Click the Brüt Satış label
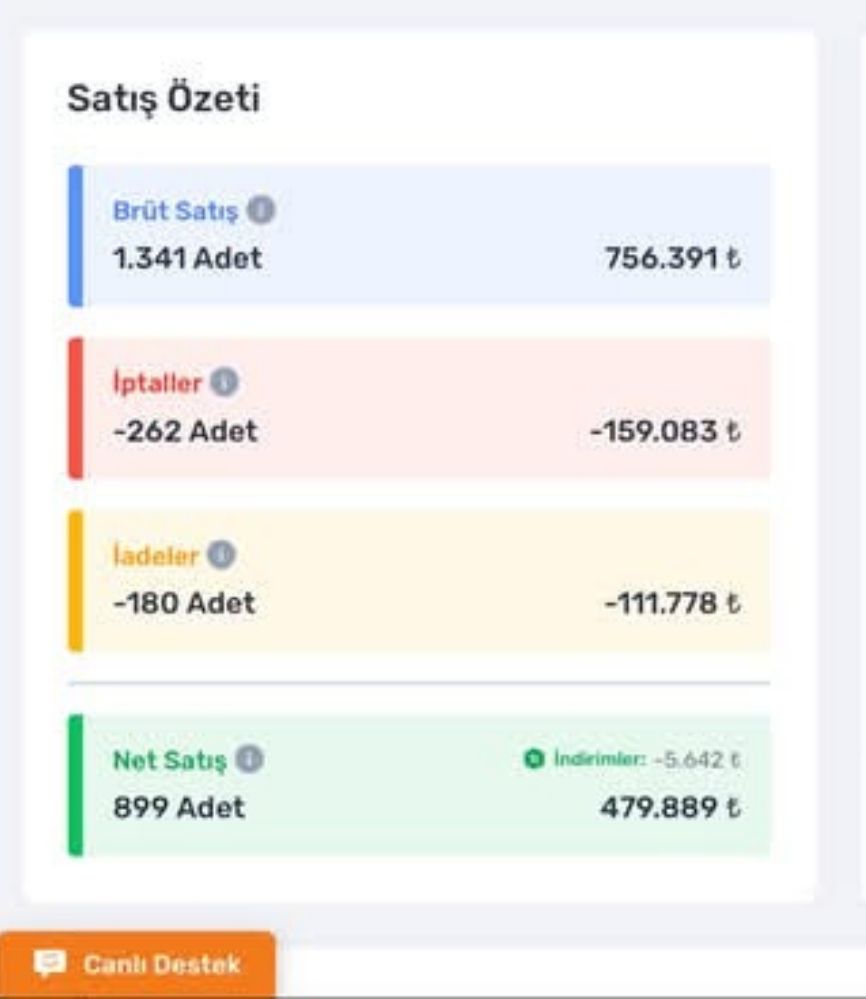Image resolution: width=866 pixels, height=999 pixels. pos(175,212)
